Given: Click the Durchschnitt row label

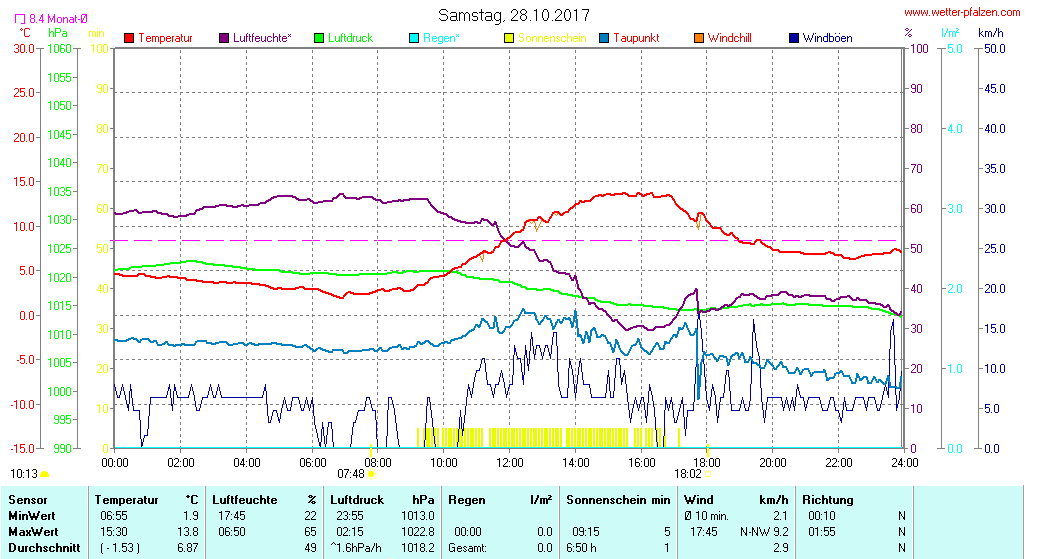Looking at the screenshot, I should click(x=44, y=548).
